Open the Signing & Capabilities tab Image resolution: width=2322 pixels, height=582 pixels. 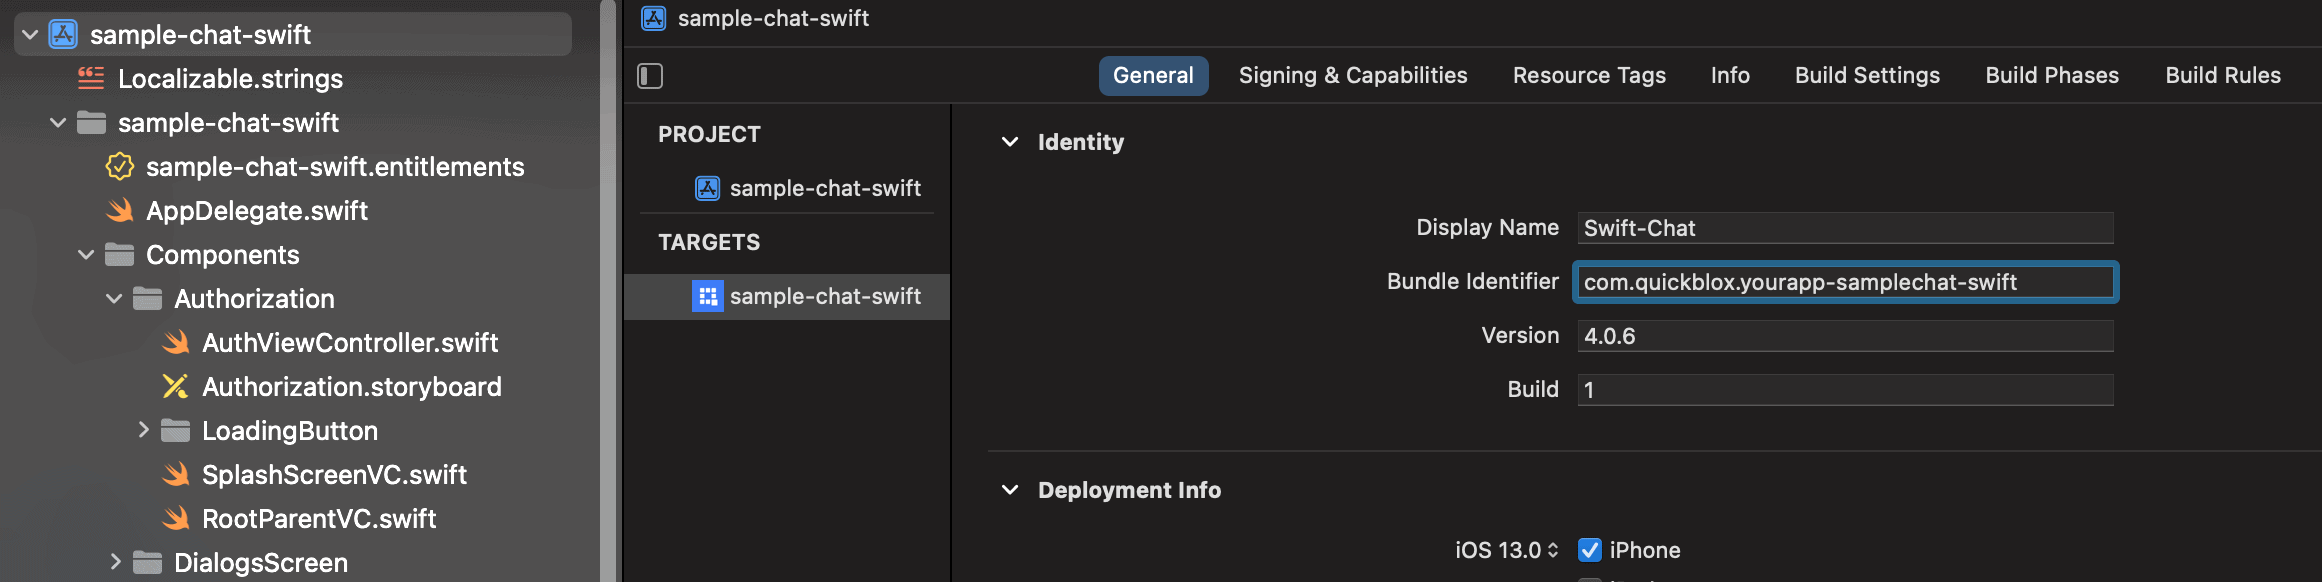click(x=1353, y=76)
